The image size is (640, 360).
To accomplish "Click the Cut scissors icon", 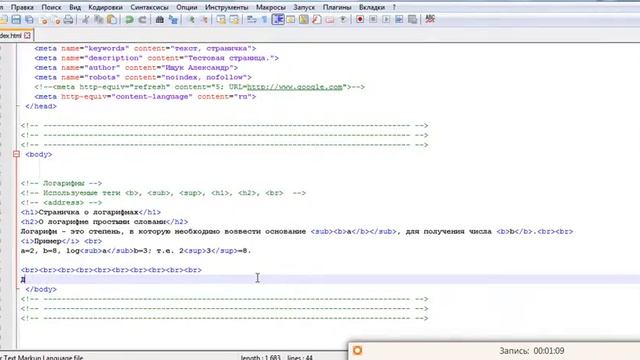I will click(x=85, y=19).
